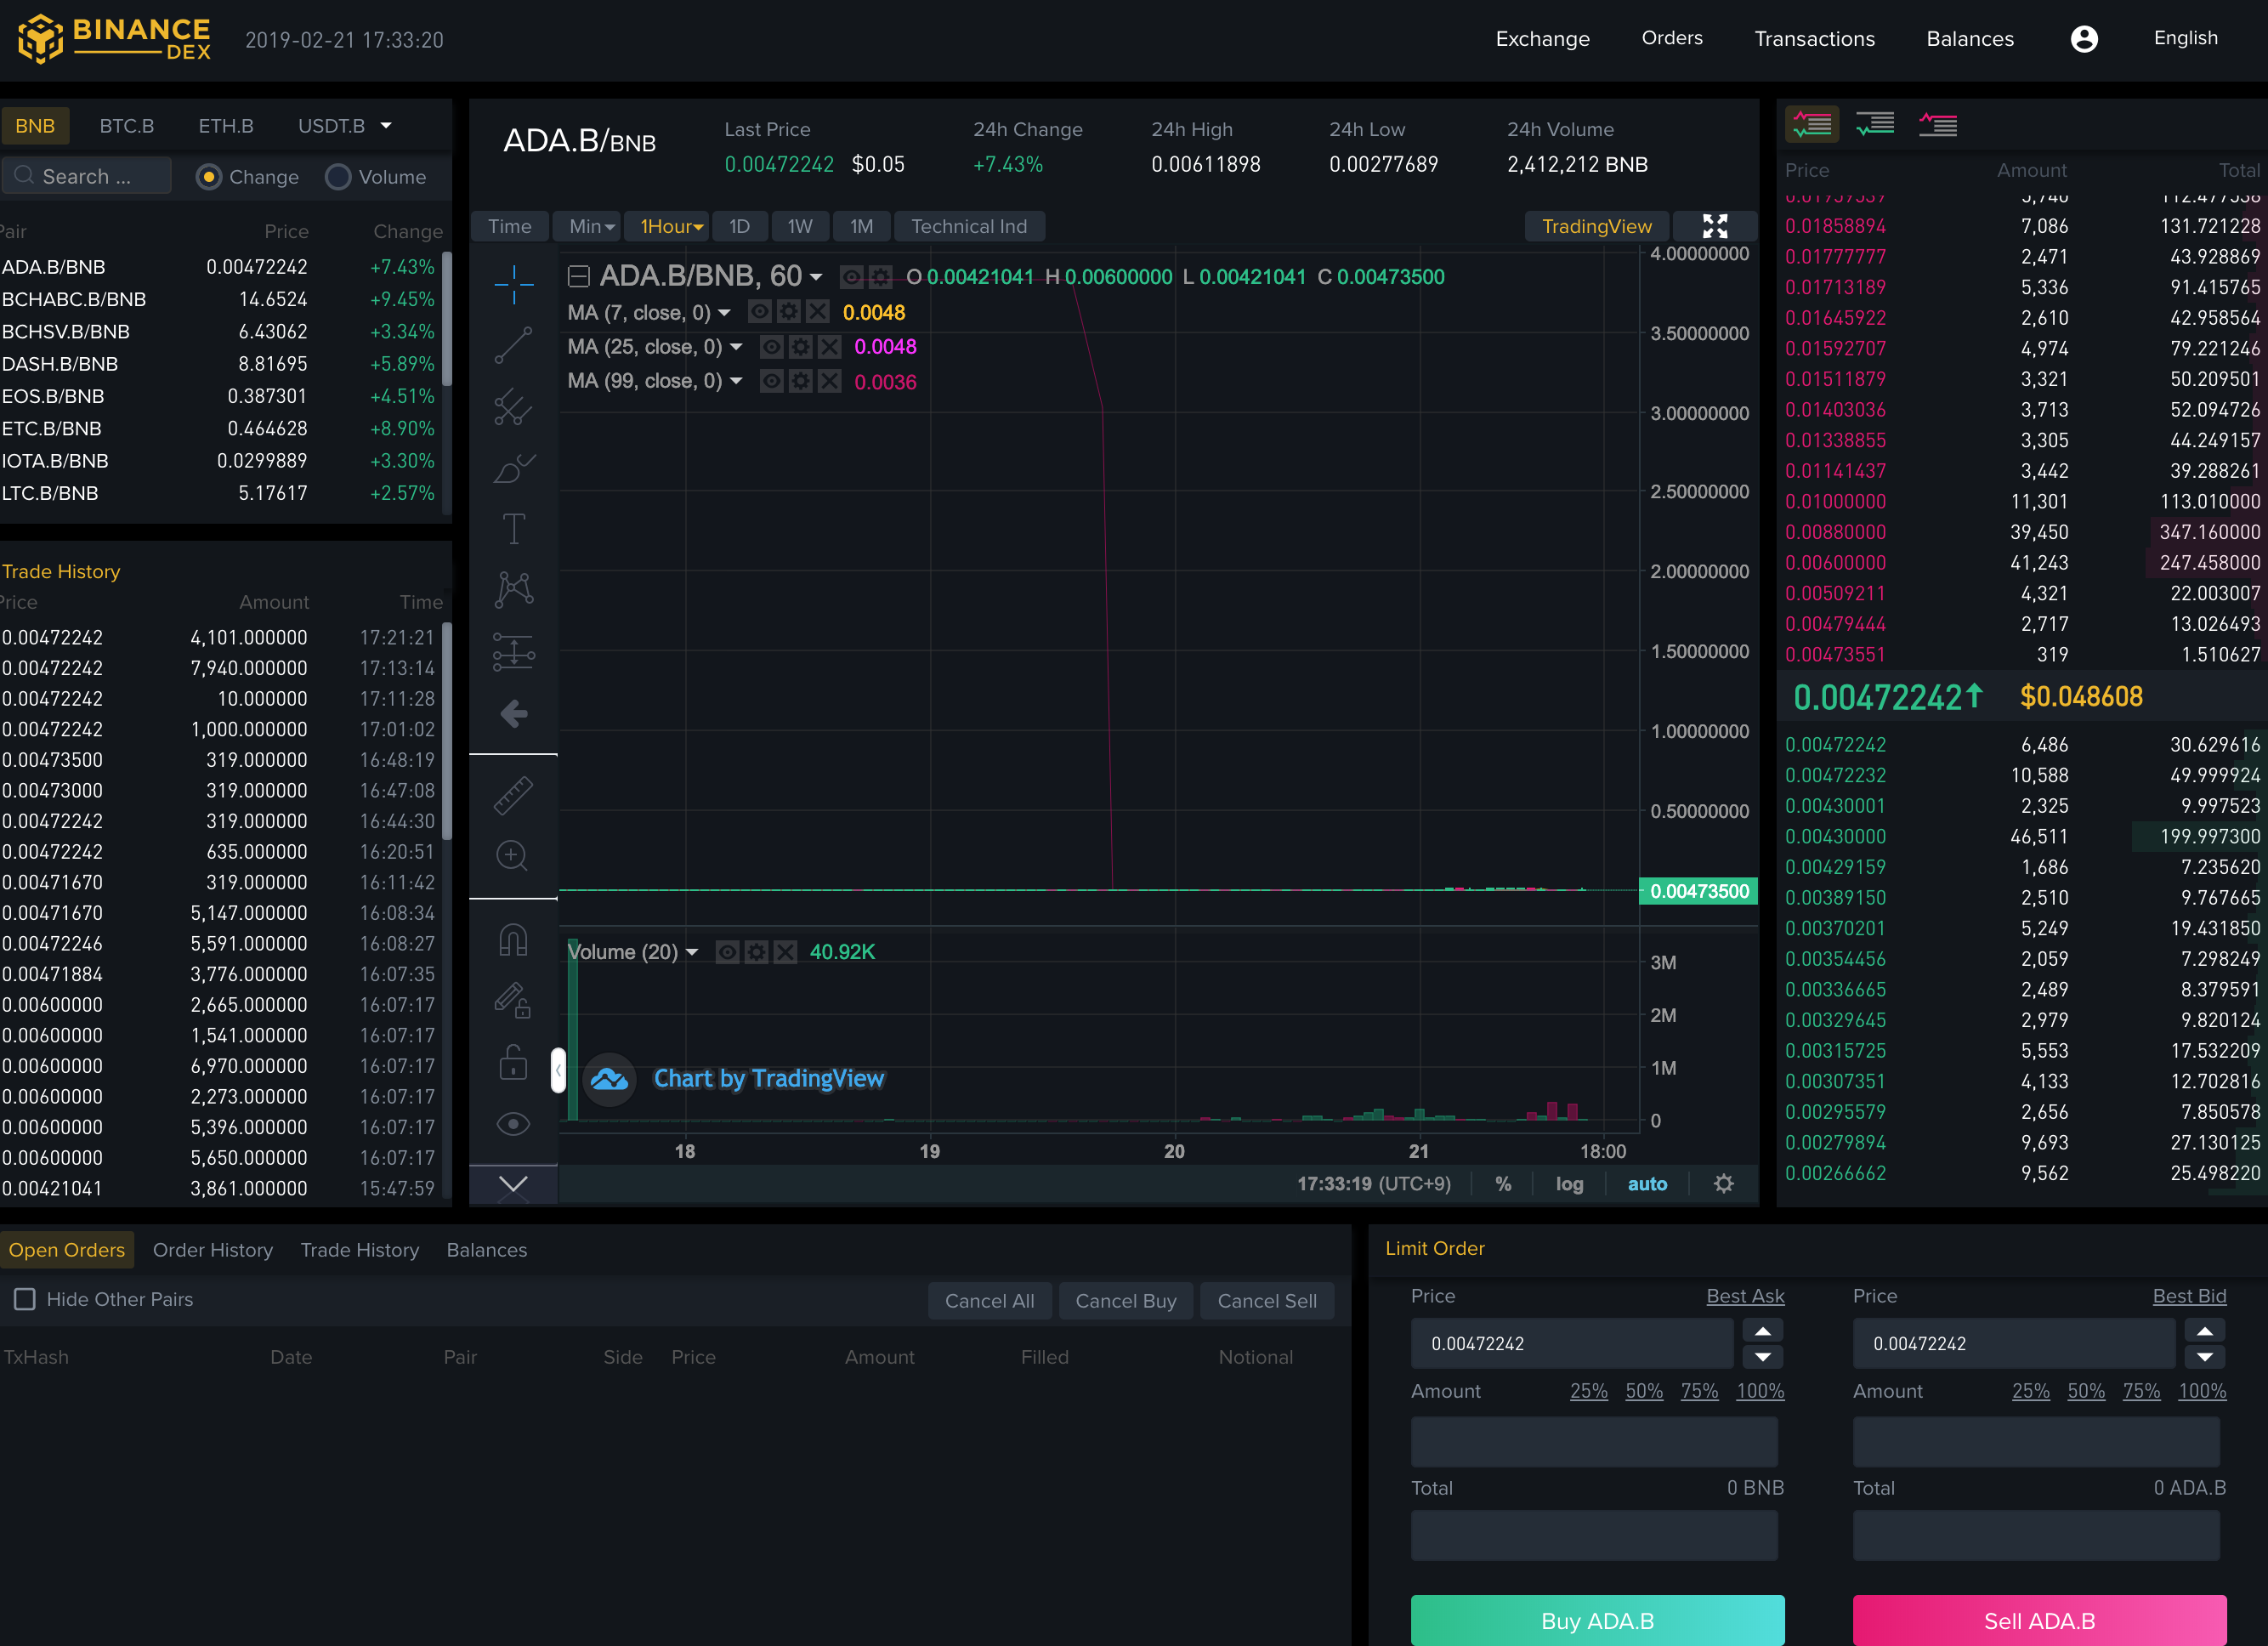Expand the USDT.B market dropdown
Screen dimensions: 2268x1646
[x=386, y=126]
